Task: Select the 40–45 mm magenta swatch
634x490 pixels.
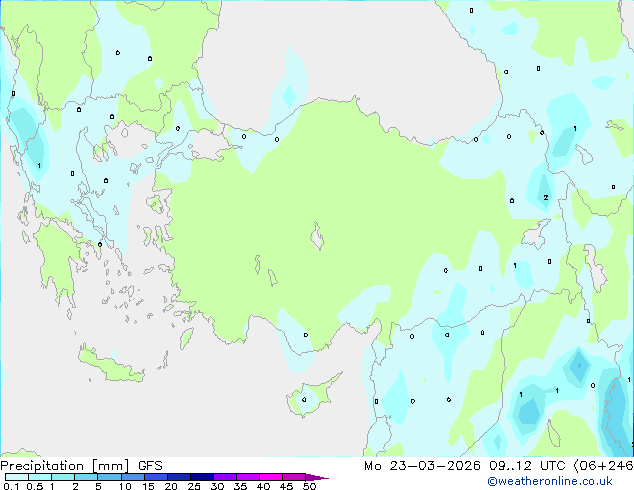Action: [271, 477]
